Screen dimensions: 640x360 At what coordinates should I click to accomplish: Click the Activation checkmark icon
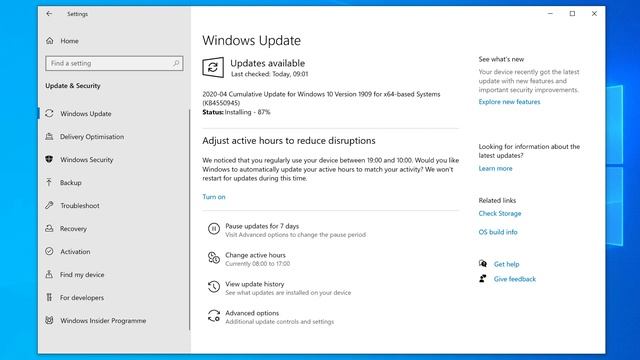pyautogui.click(x=49, y=251)
